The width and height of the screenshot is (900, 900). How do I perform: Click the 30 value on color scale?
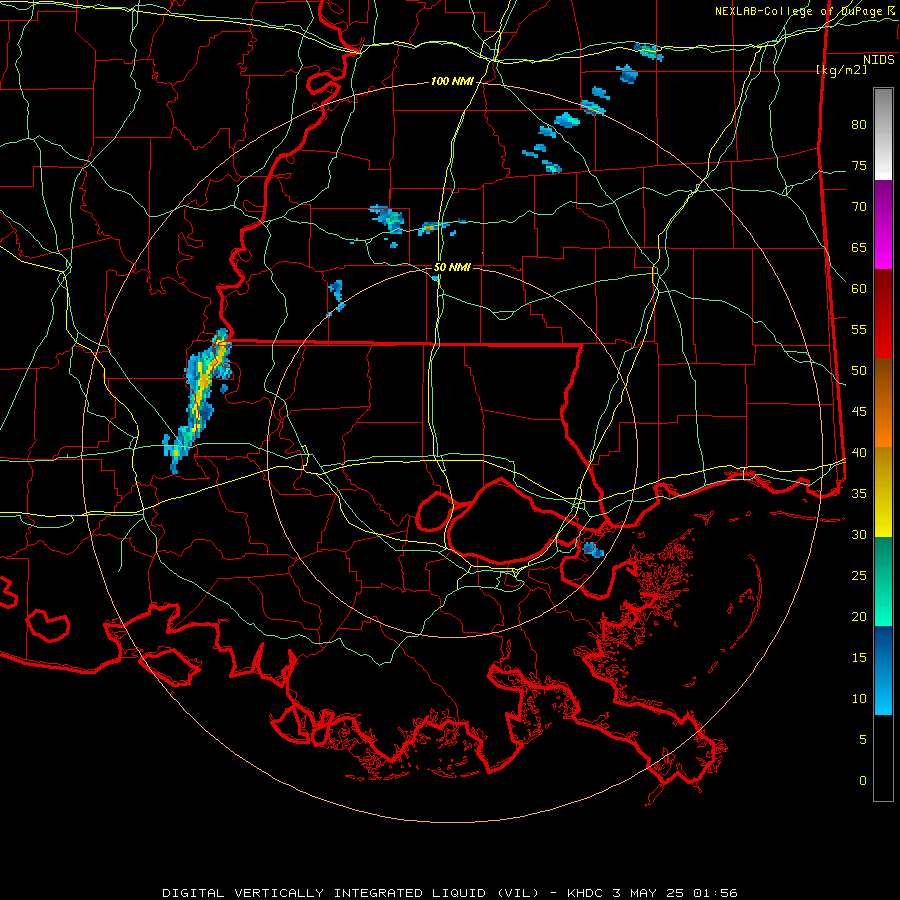tap(859, 534)
